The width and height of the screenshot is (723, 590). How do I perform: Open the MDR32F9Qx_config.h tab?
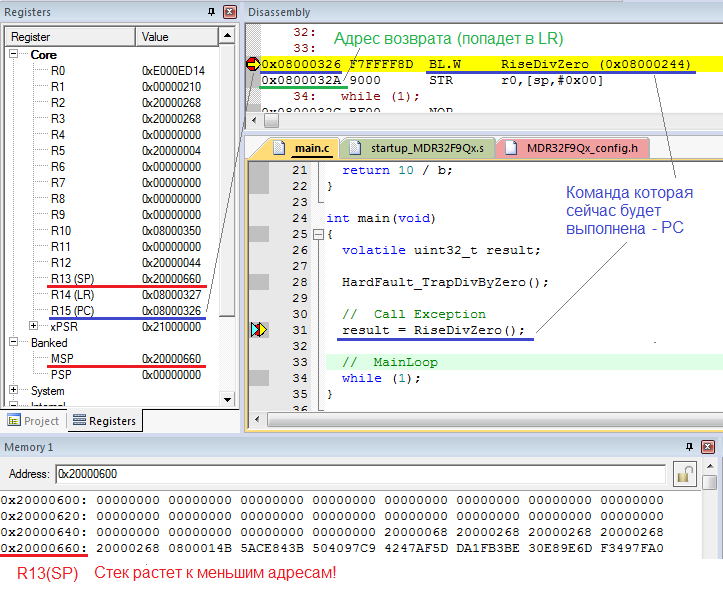580,149
